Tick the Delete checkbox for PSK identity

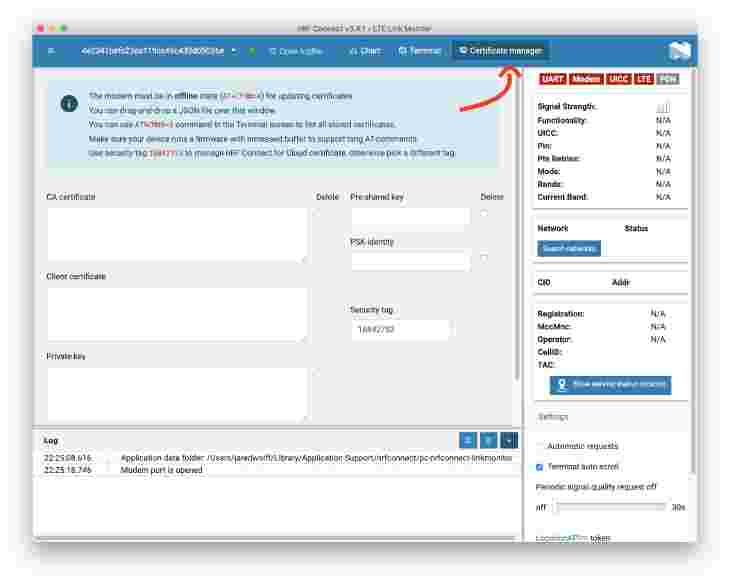[484, 257]
